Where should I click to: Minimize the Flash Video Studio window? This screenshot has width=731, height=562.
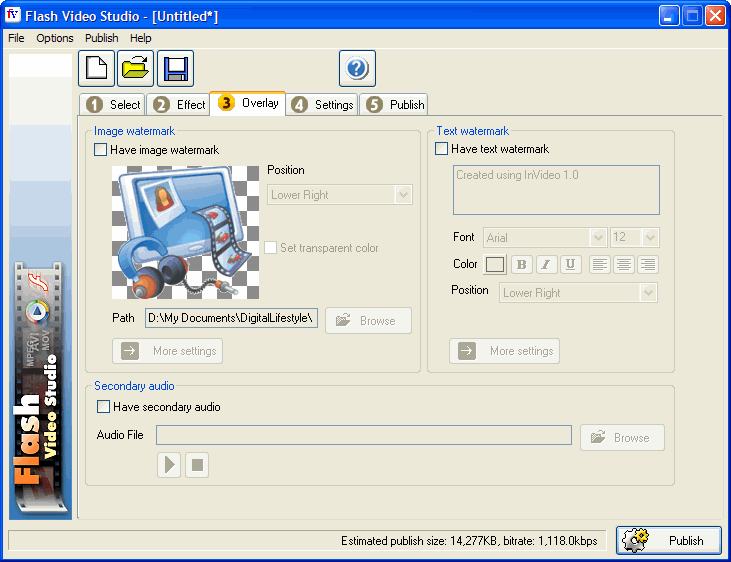[669, 15]
